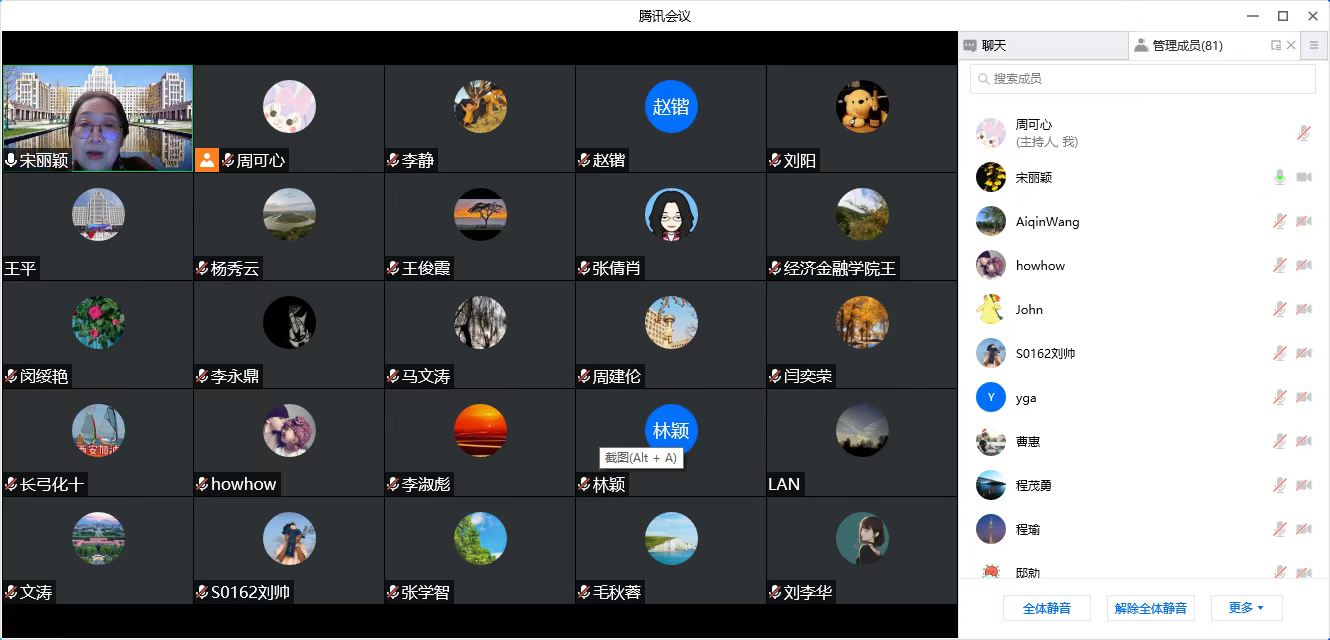The height and width of the screenshot is (640, 1330).
Task: Click the muted camera icon for John
Action: [x=1304, y=309]
